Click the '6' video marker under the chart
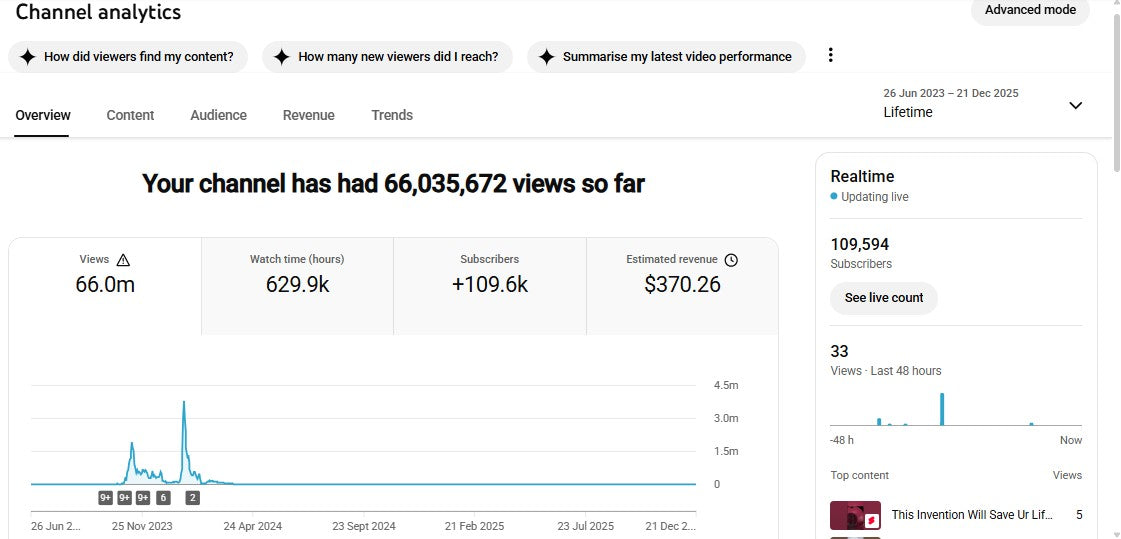Image resolution: width=1121 pixels, height=539 pixels. [x=163, y=497]
